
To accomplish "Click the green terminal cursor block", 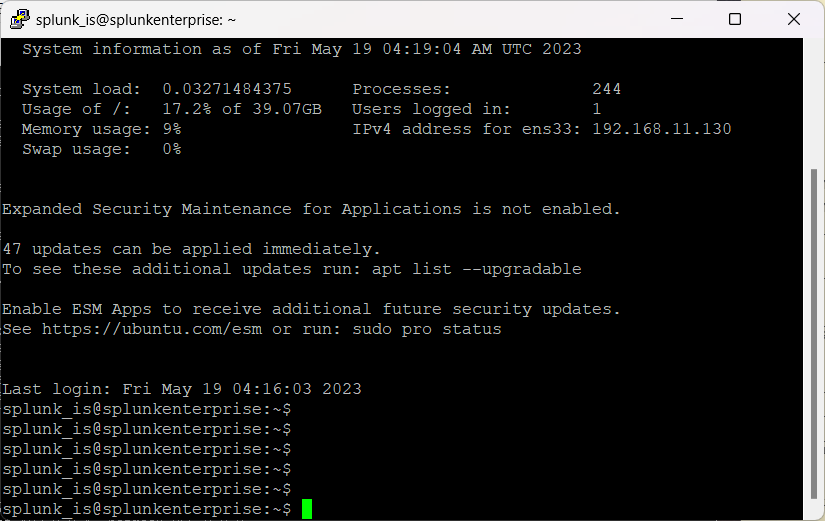I will [307, 509].
